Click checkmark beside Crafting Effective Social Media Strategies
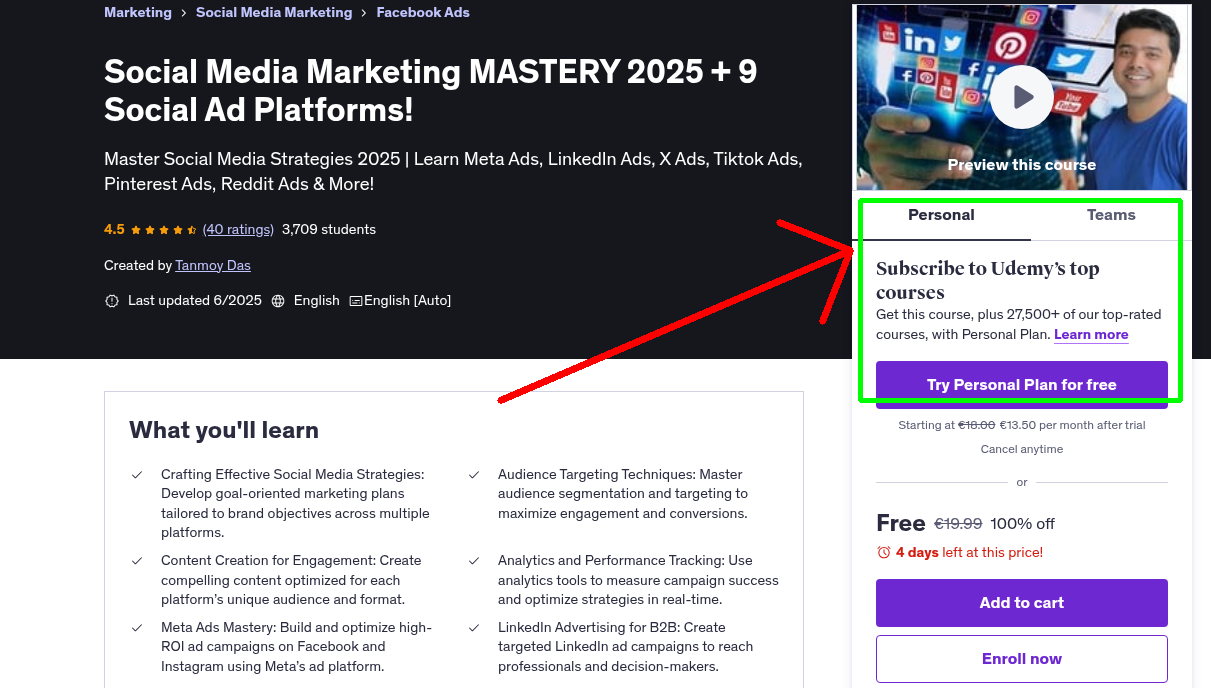The image size is (1211, 688). [x=137, y=475]
